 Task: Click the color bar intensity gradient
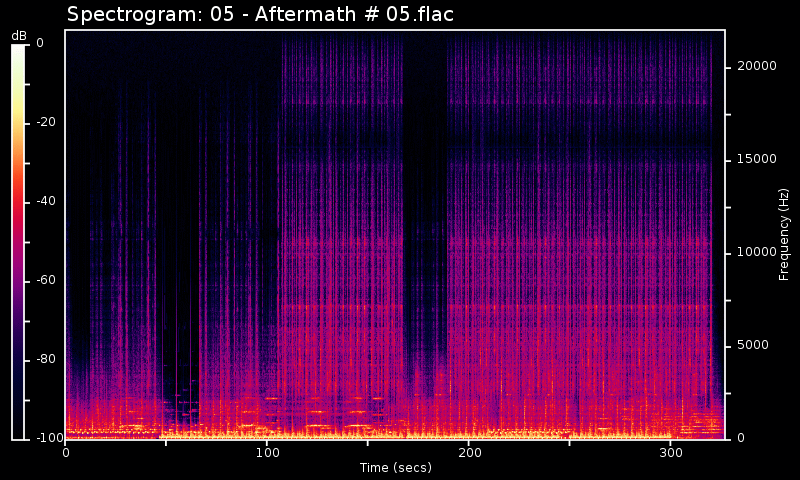[19, 240]
